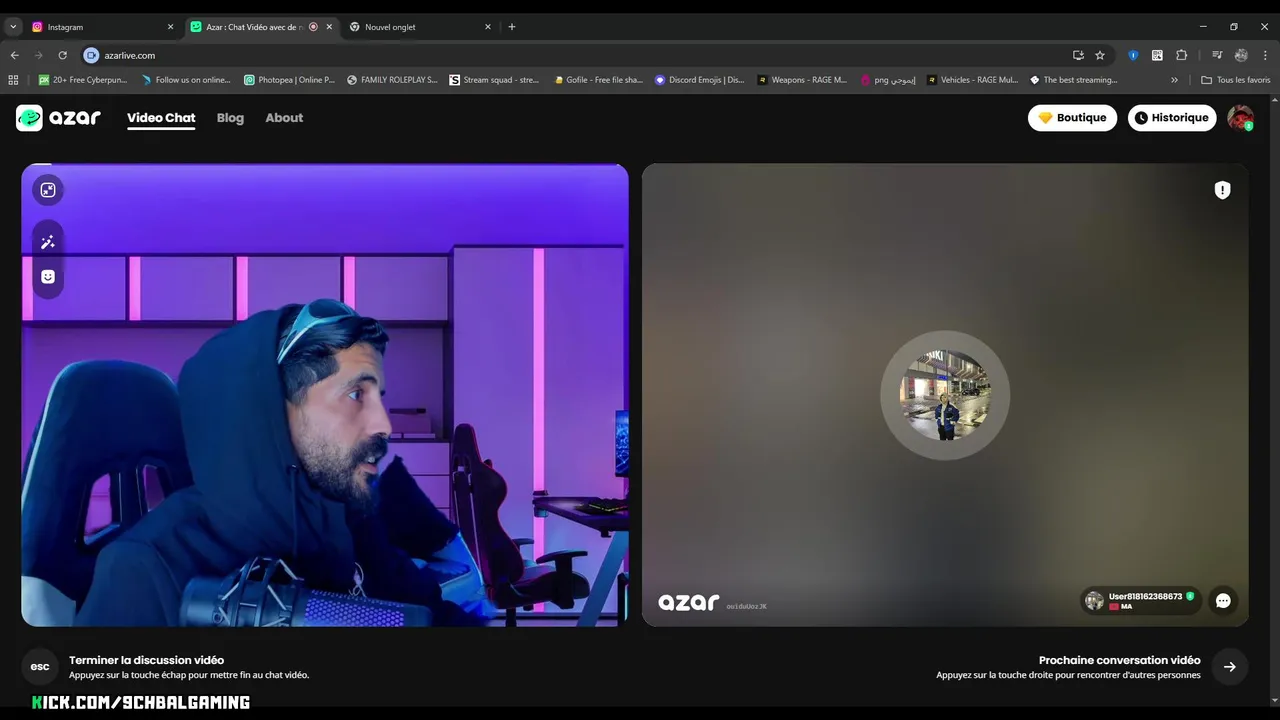Click the media control icon in toolbar
This screenshot has height=720, width=1280.
(1217, 55)
